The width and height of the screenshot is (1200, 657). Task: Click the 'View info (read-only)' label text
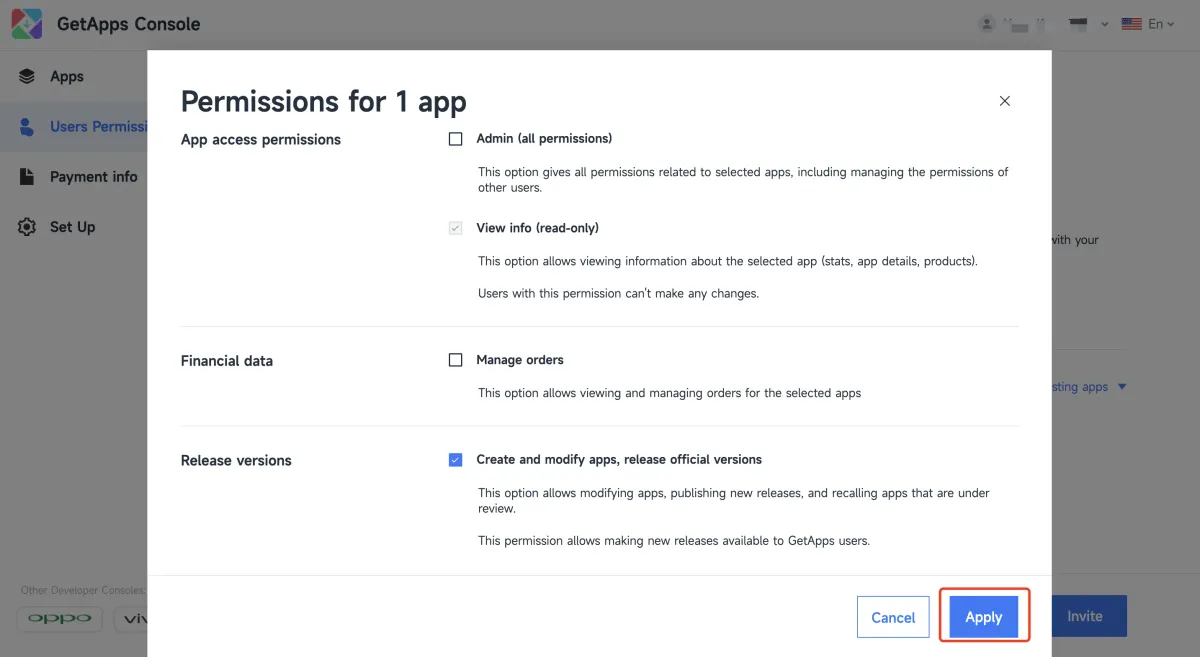[537, 228]
